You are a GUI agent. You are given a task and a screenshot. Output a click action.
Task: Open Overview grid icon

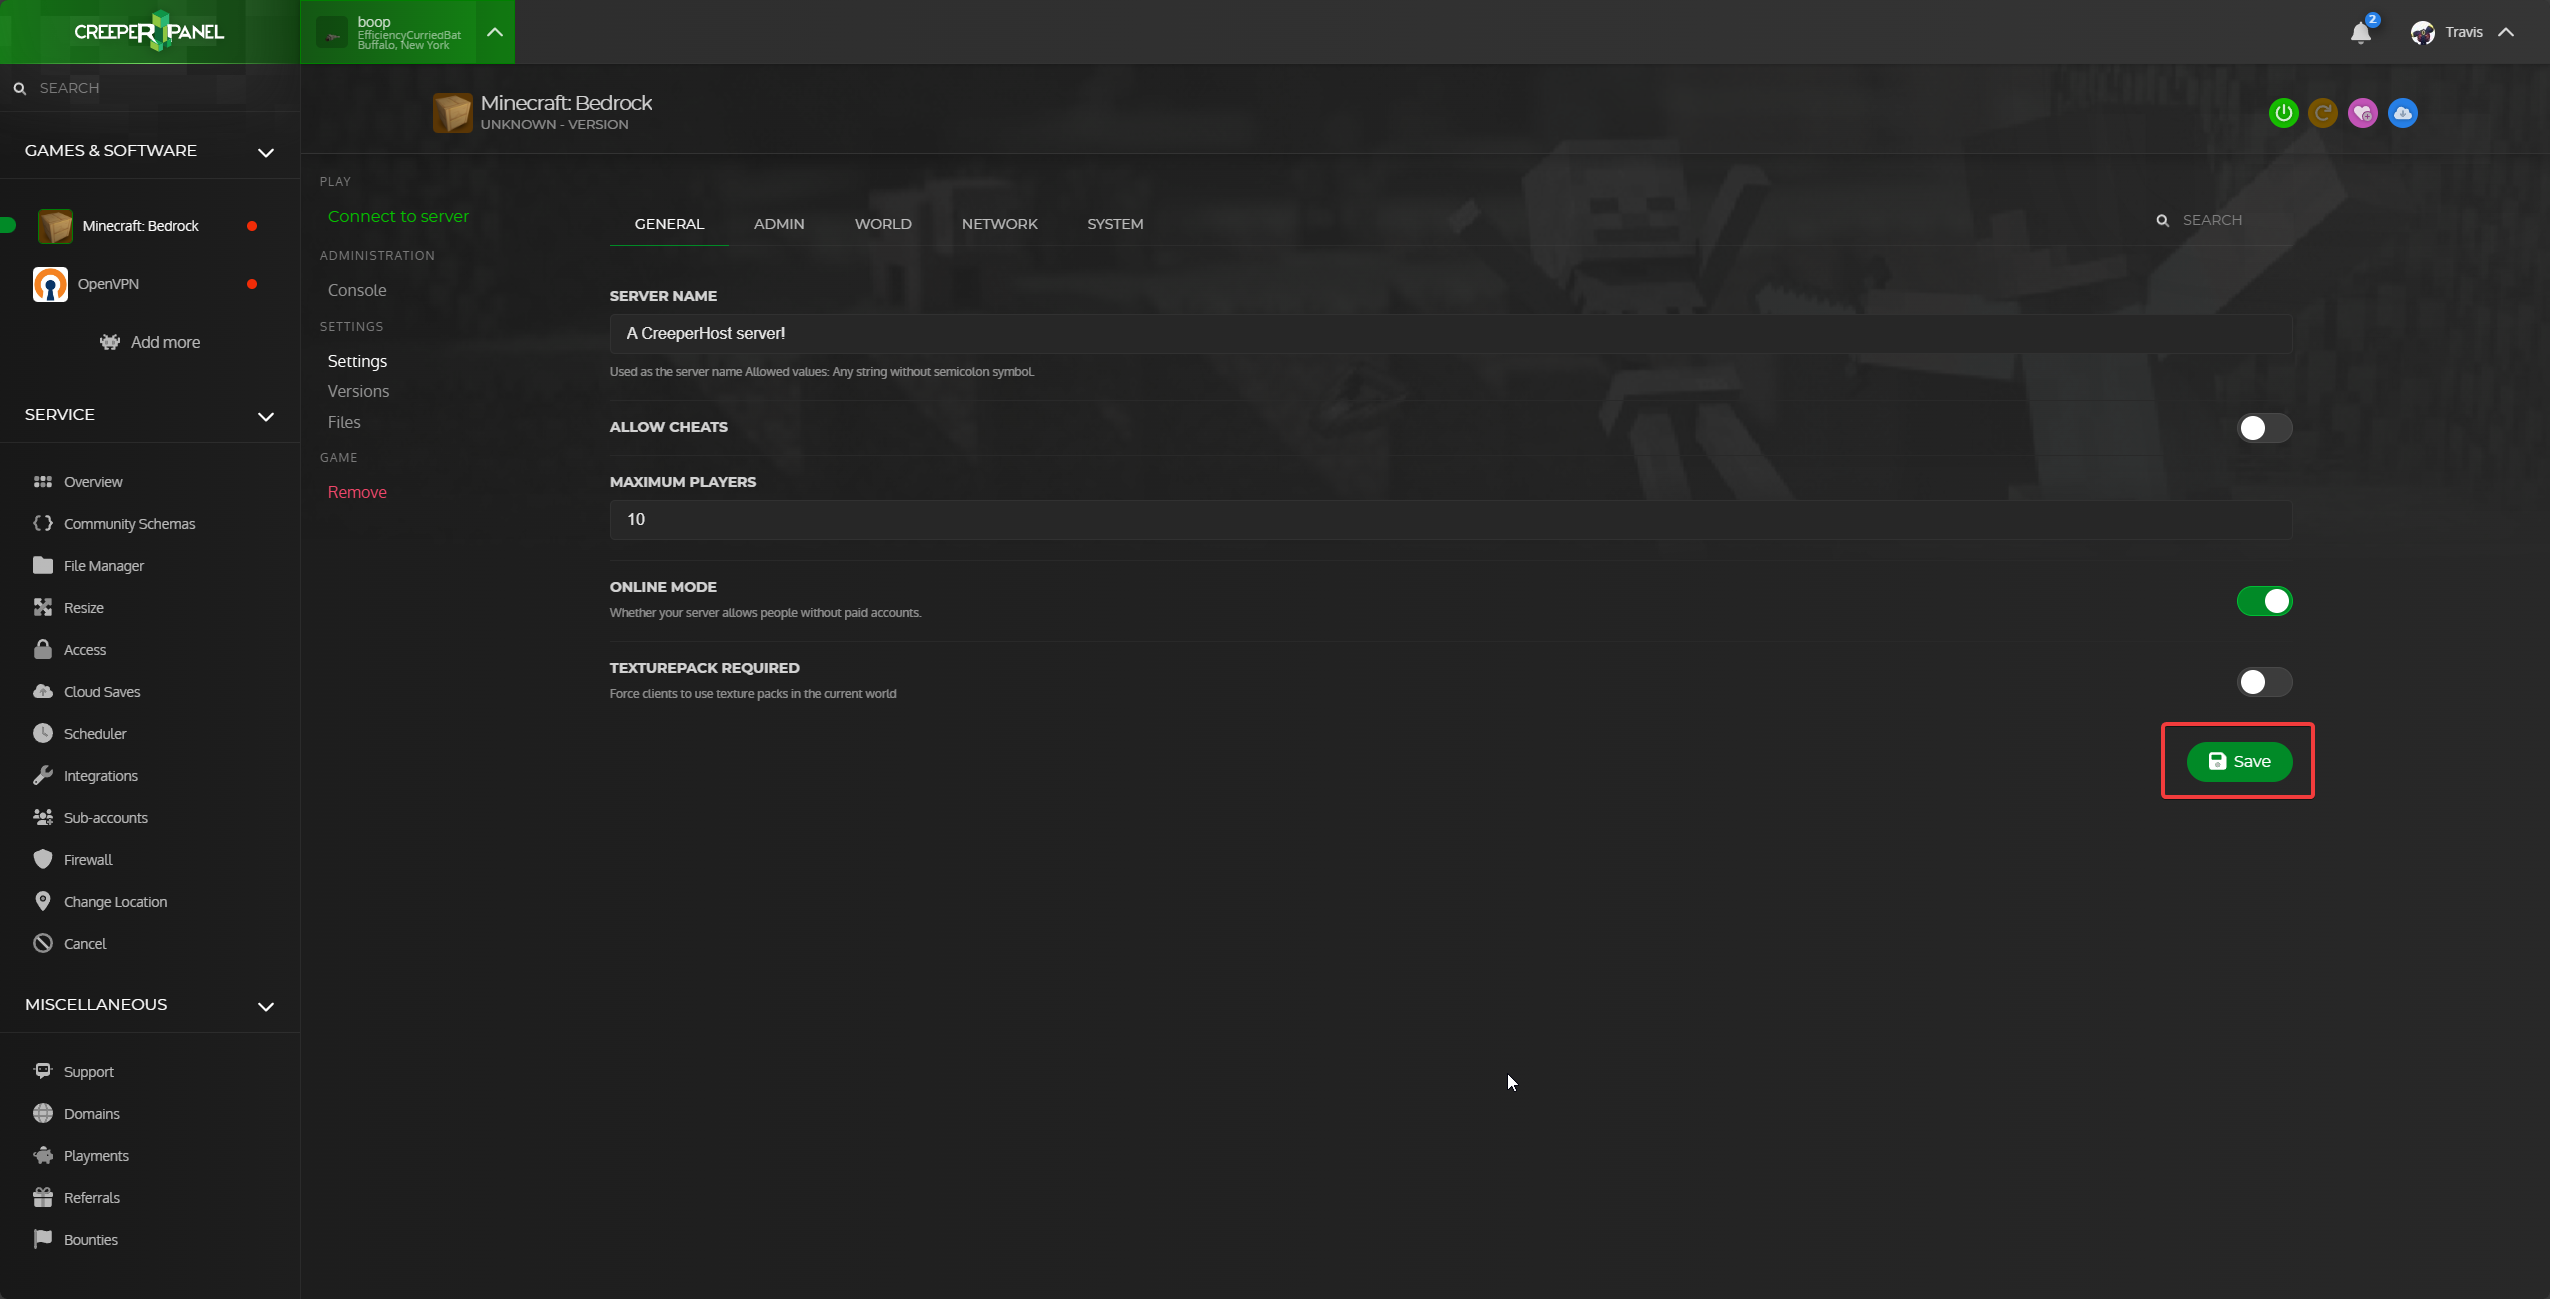[x=43, y=482]
